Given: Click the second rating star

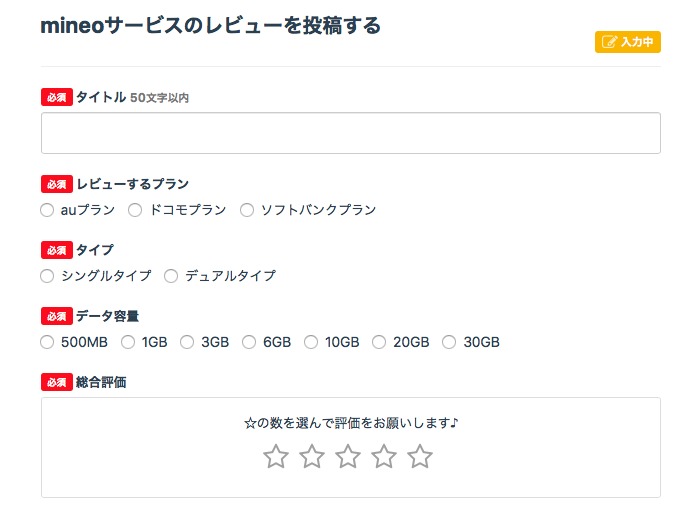Looking at the screenshot, I should (x=312, y=457).
